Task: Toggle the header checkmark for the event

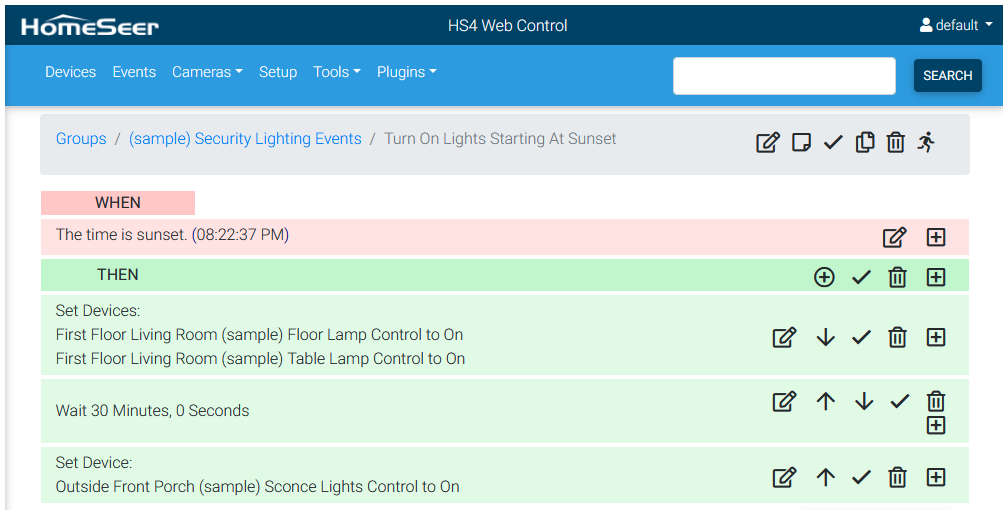Action: 833,142
